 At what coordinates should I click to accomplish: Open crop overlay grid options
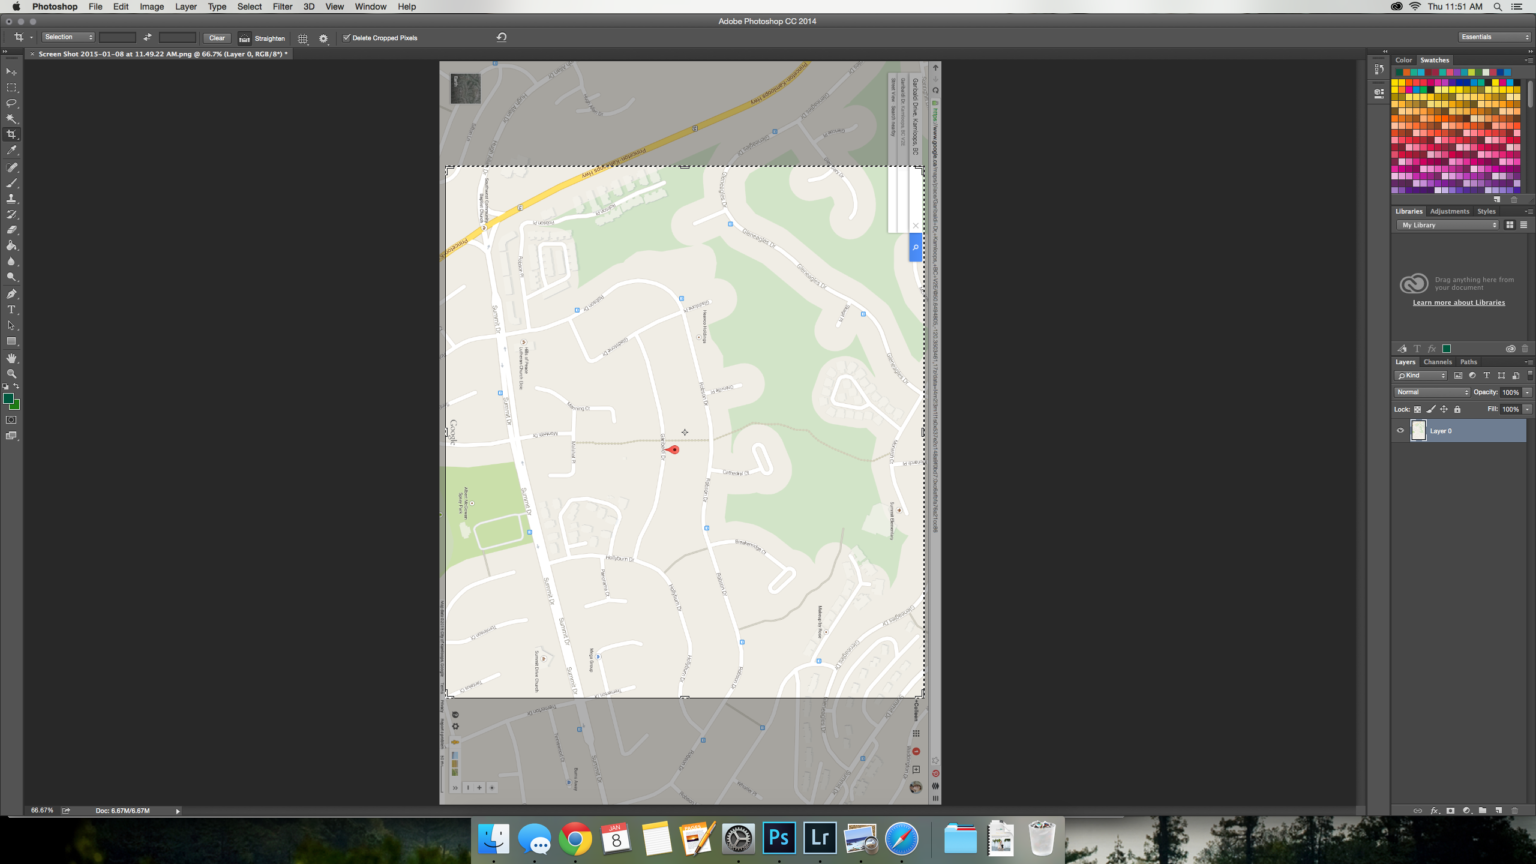click(x=302, y=38)
